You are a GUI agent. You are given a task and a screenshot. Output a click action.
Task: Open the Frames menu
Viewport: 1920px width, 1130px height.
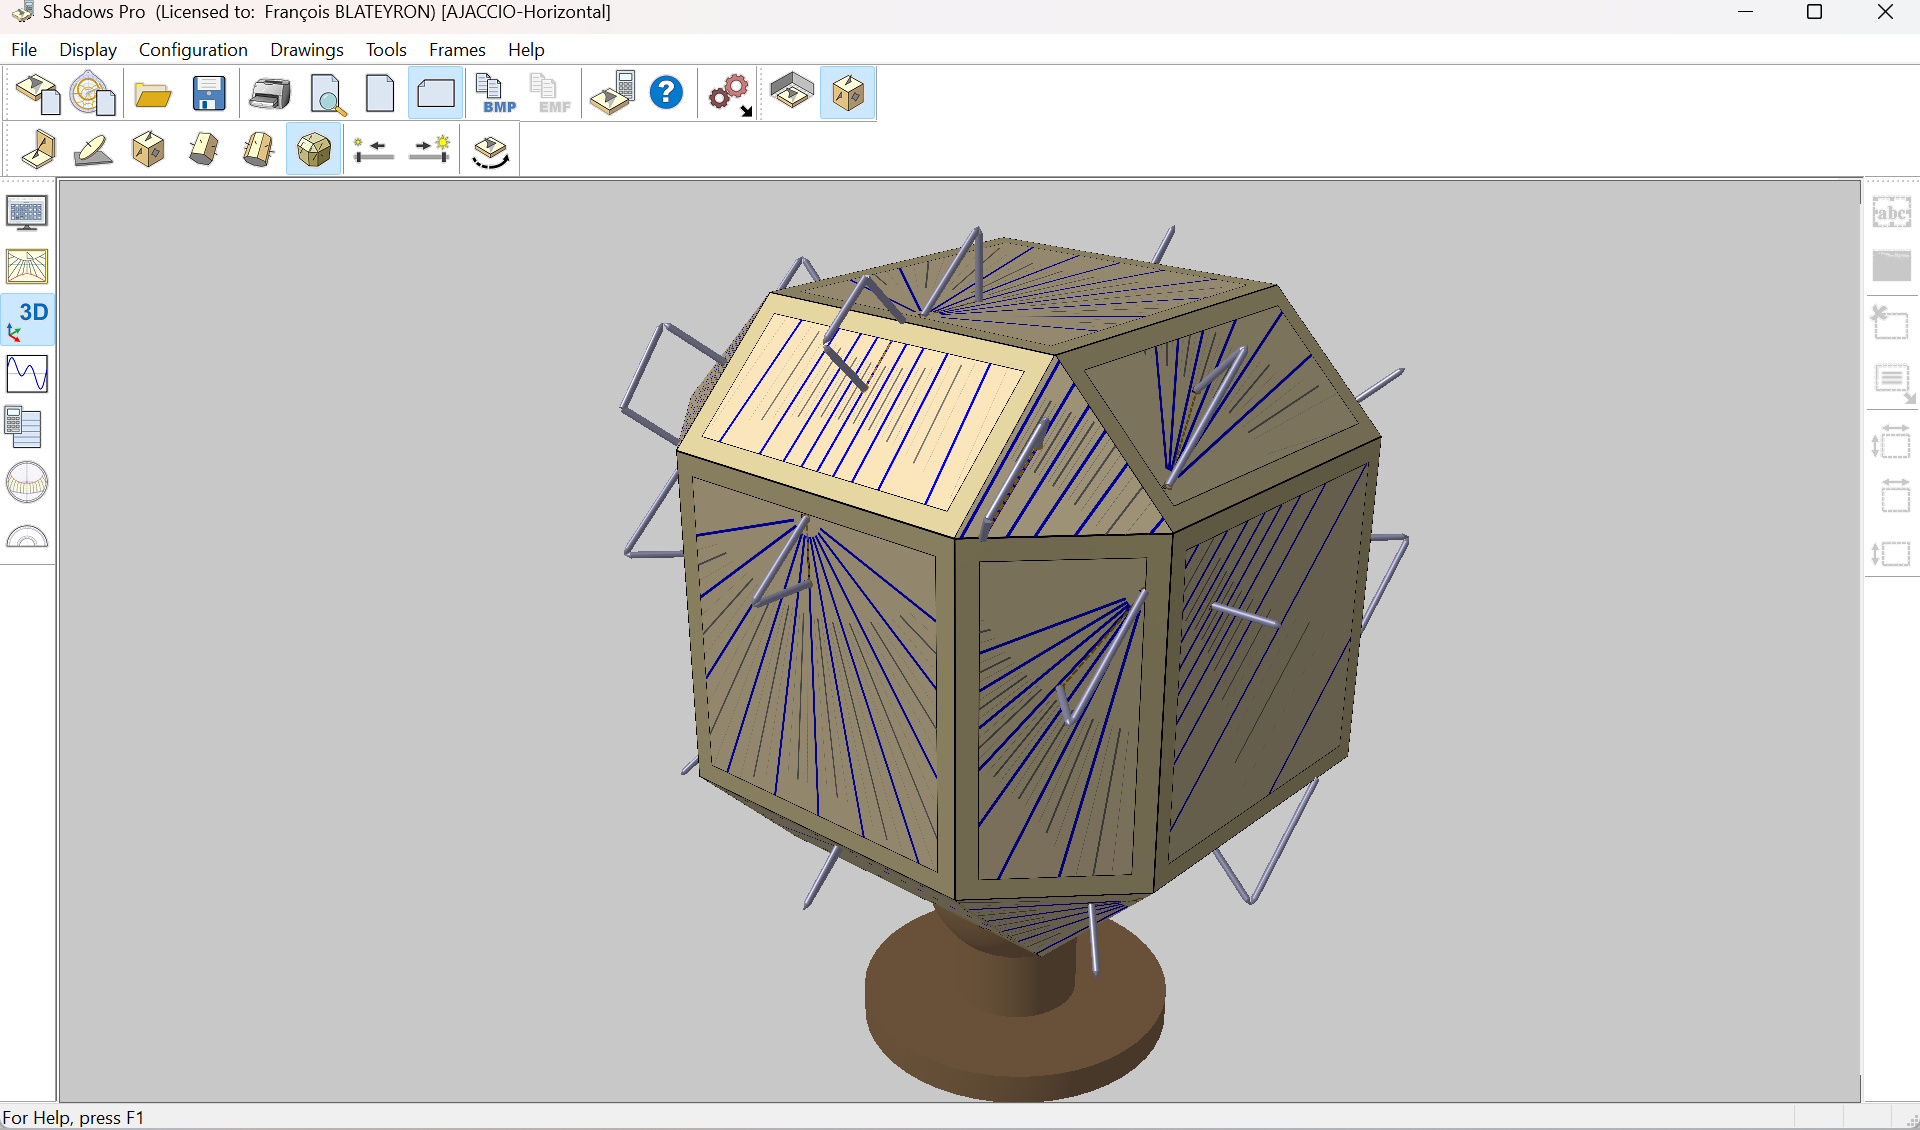pos(457,50)
